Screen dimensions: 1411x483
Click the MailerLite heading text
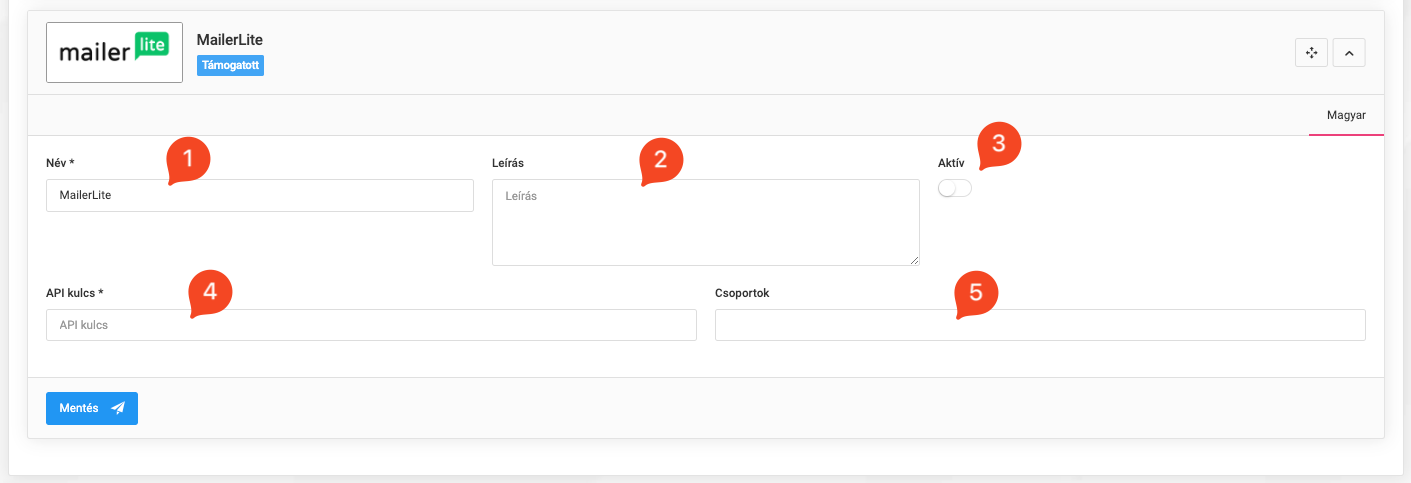click(x=229, y=39)
